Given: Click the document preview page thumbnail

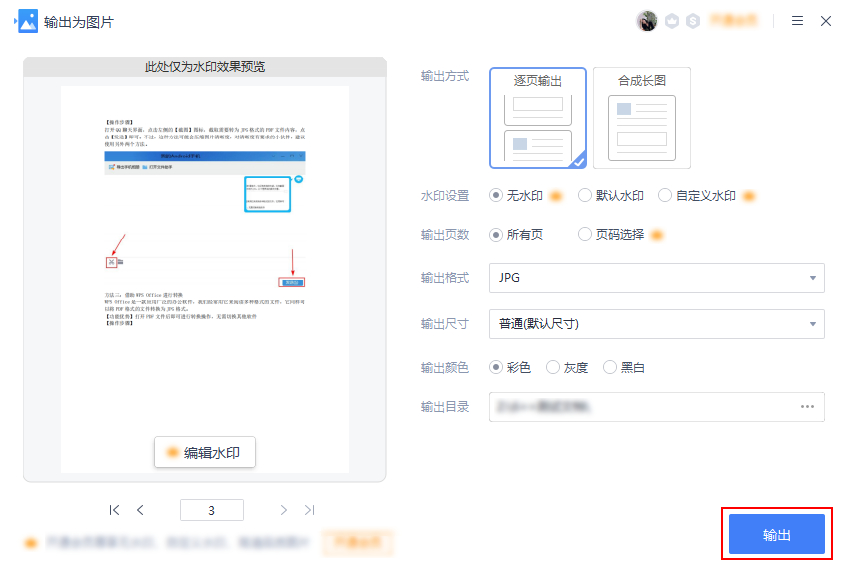Looking at the screenshot, I should point(205,279).
